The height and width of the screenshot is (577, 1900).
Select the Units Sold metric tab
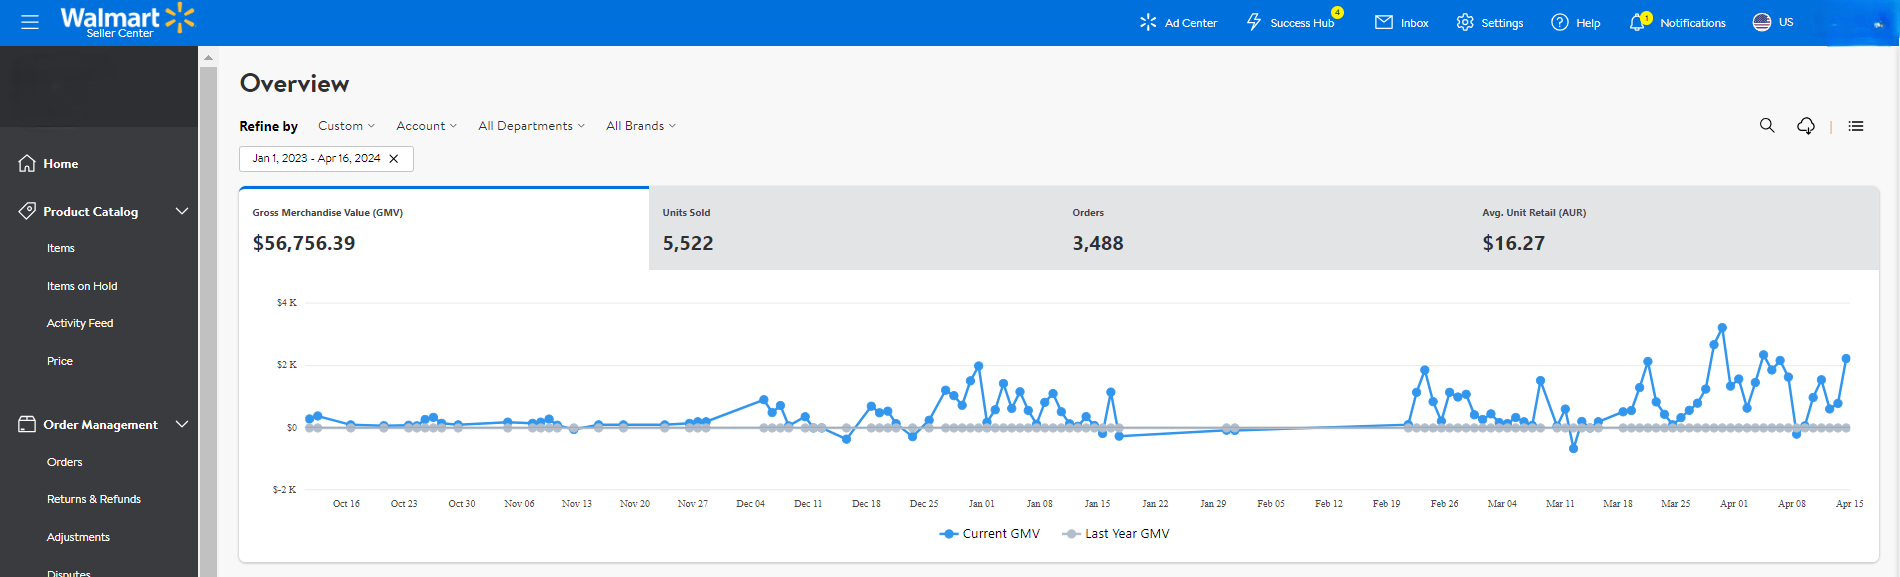coord(853,229)
